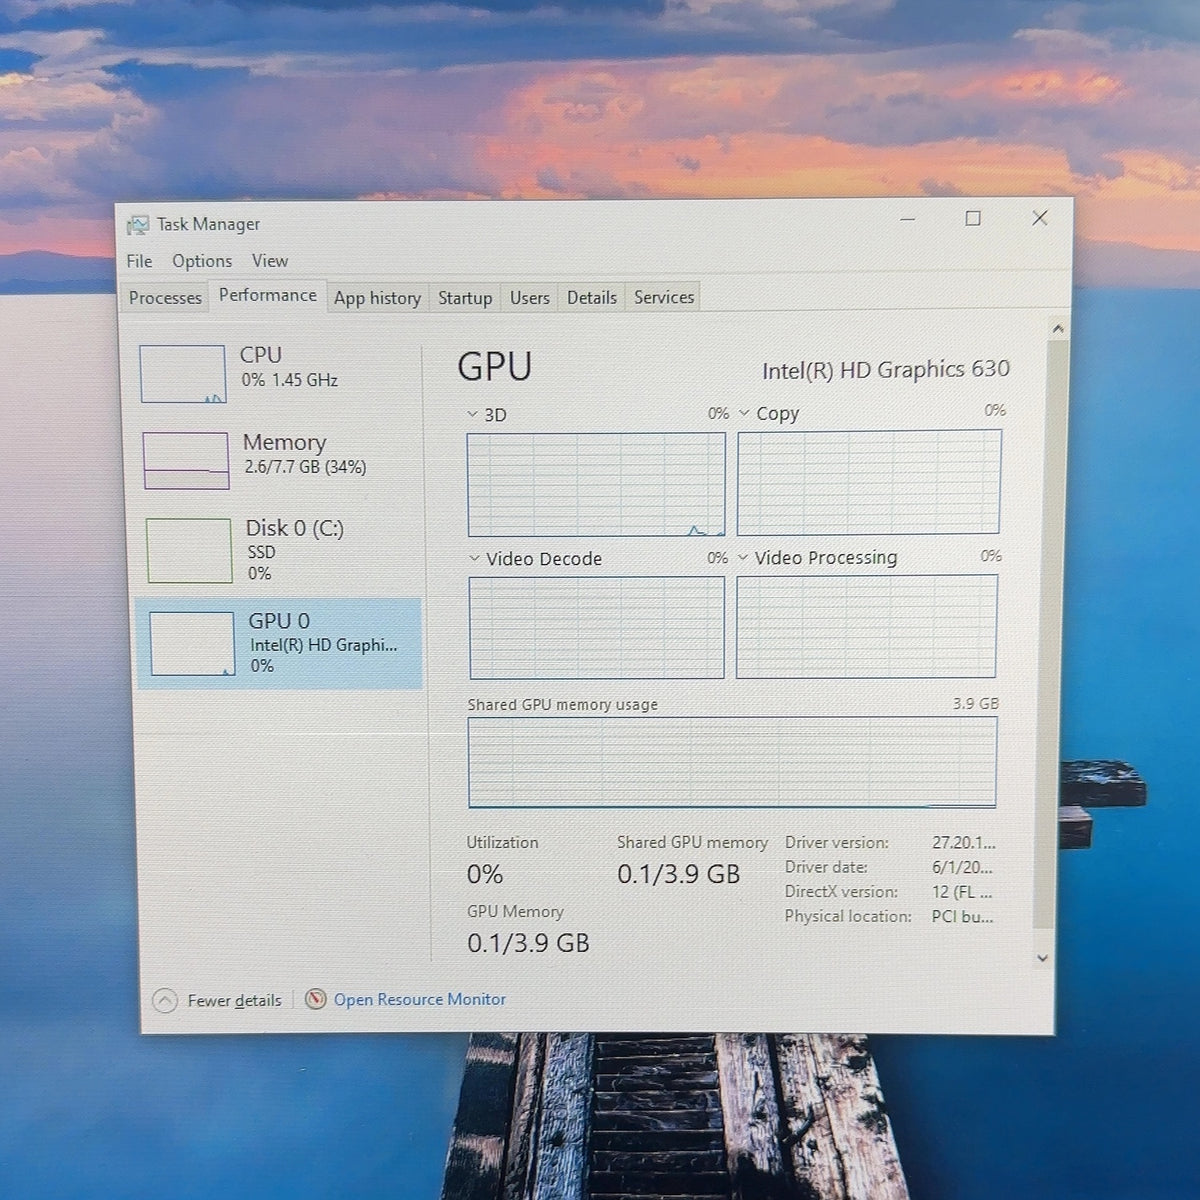Switch to the Details tab
Image resolution: width=1200 pixels, height=1200 pixels.
pos(592,297)
